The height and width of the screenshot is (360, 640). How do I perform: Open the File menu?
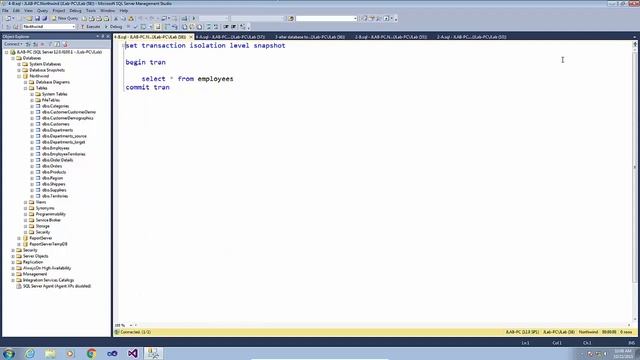5,11
